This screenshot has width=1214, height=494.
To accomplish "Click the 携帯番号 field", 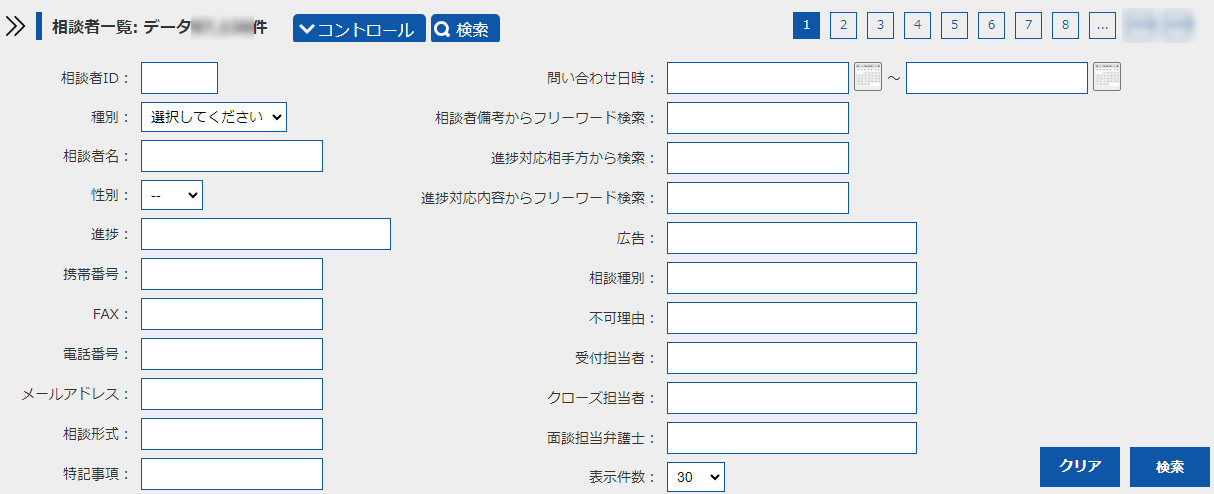I will coord(232,274).
